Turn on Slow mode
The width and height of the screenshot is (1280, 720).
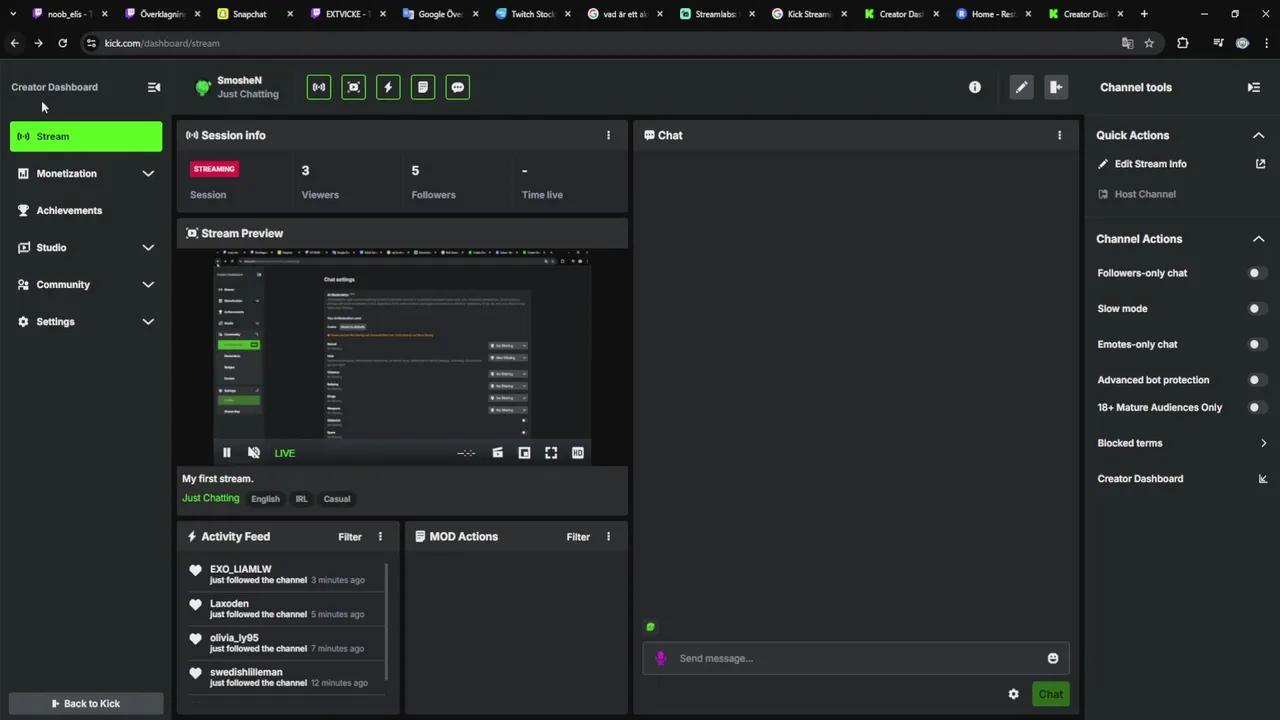[x=1258, y=309]
